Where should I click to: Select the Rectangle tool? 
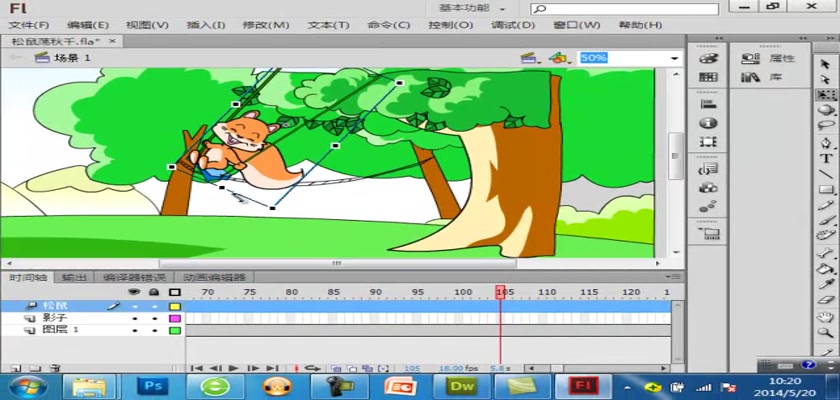(826, 190)
